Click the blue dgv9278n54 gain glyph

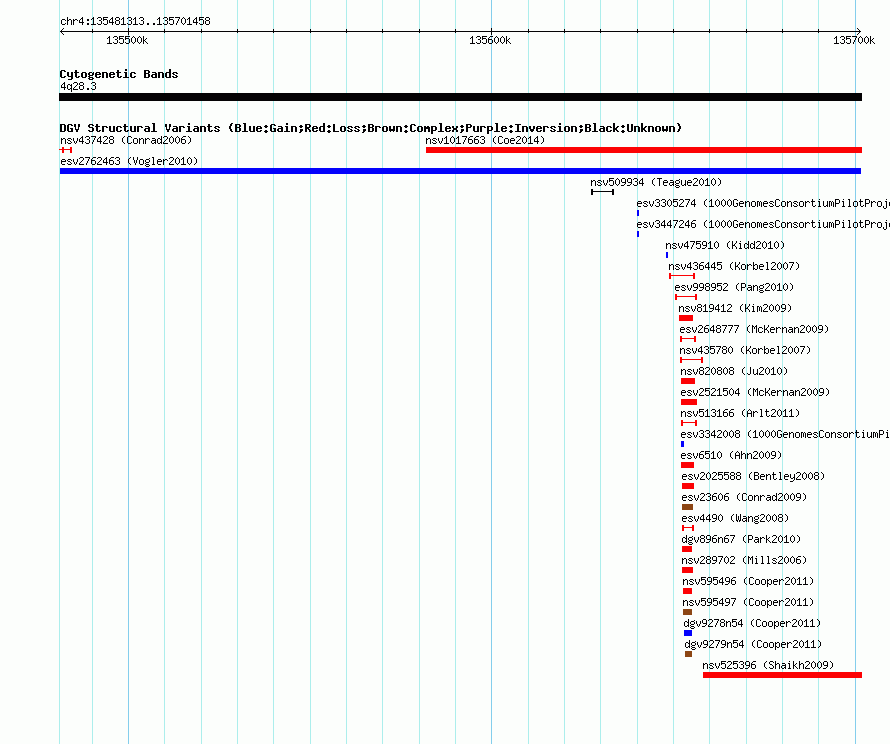coord(688,633)
